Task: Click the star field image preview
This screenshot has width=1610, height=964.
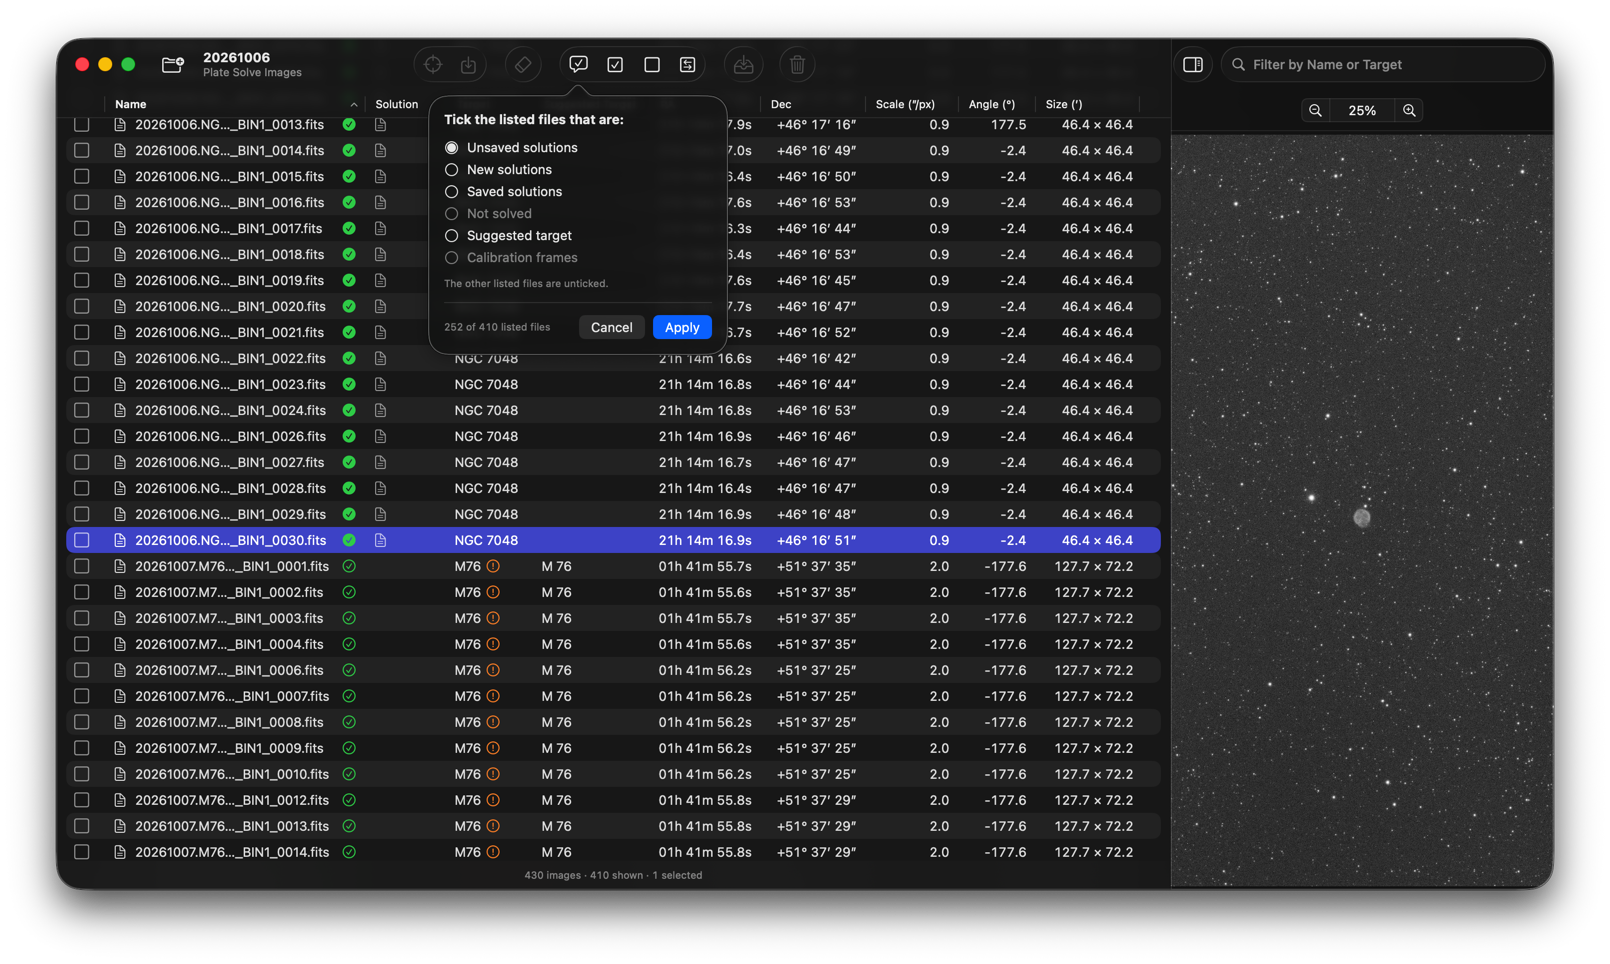Action: (x=1362, y=510)
